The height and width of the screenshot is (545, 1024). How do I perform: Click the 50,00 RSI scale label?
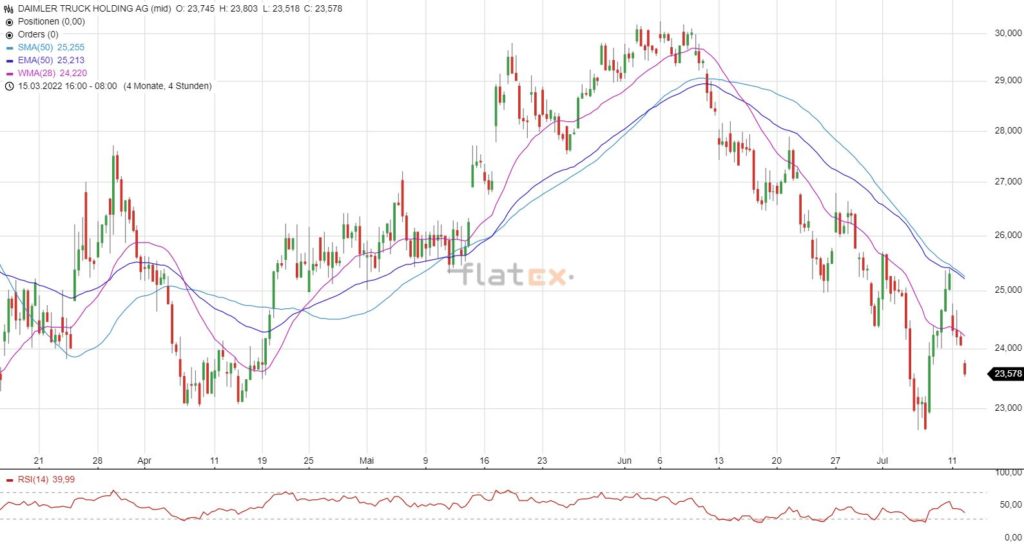tap(1012, 504)
